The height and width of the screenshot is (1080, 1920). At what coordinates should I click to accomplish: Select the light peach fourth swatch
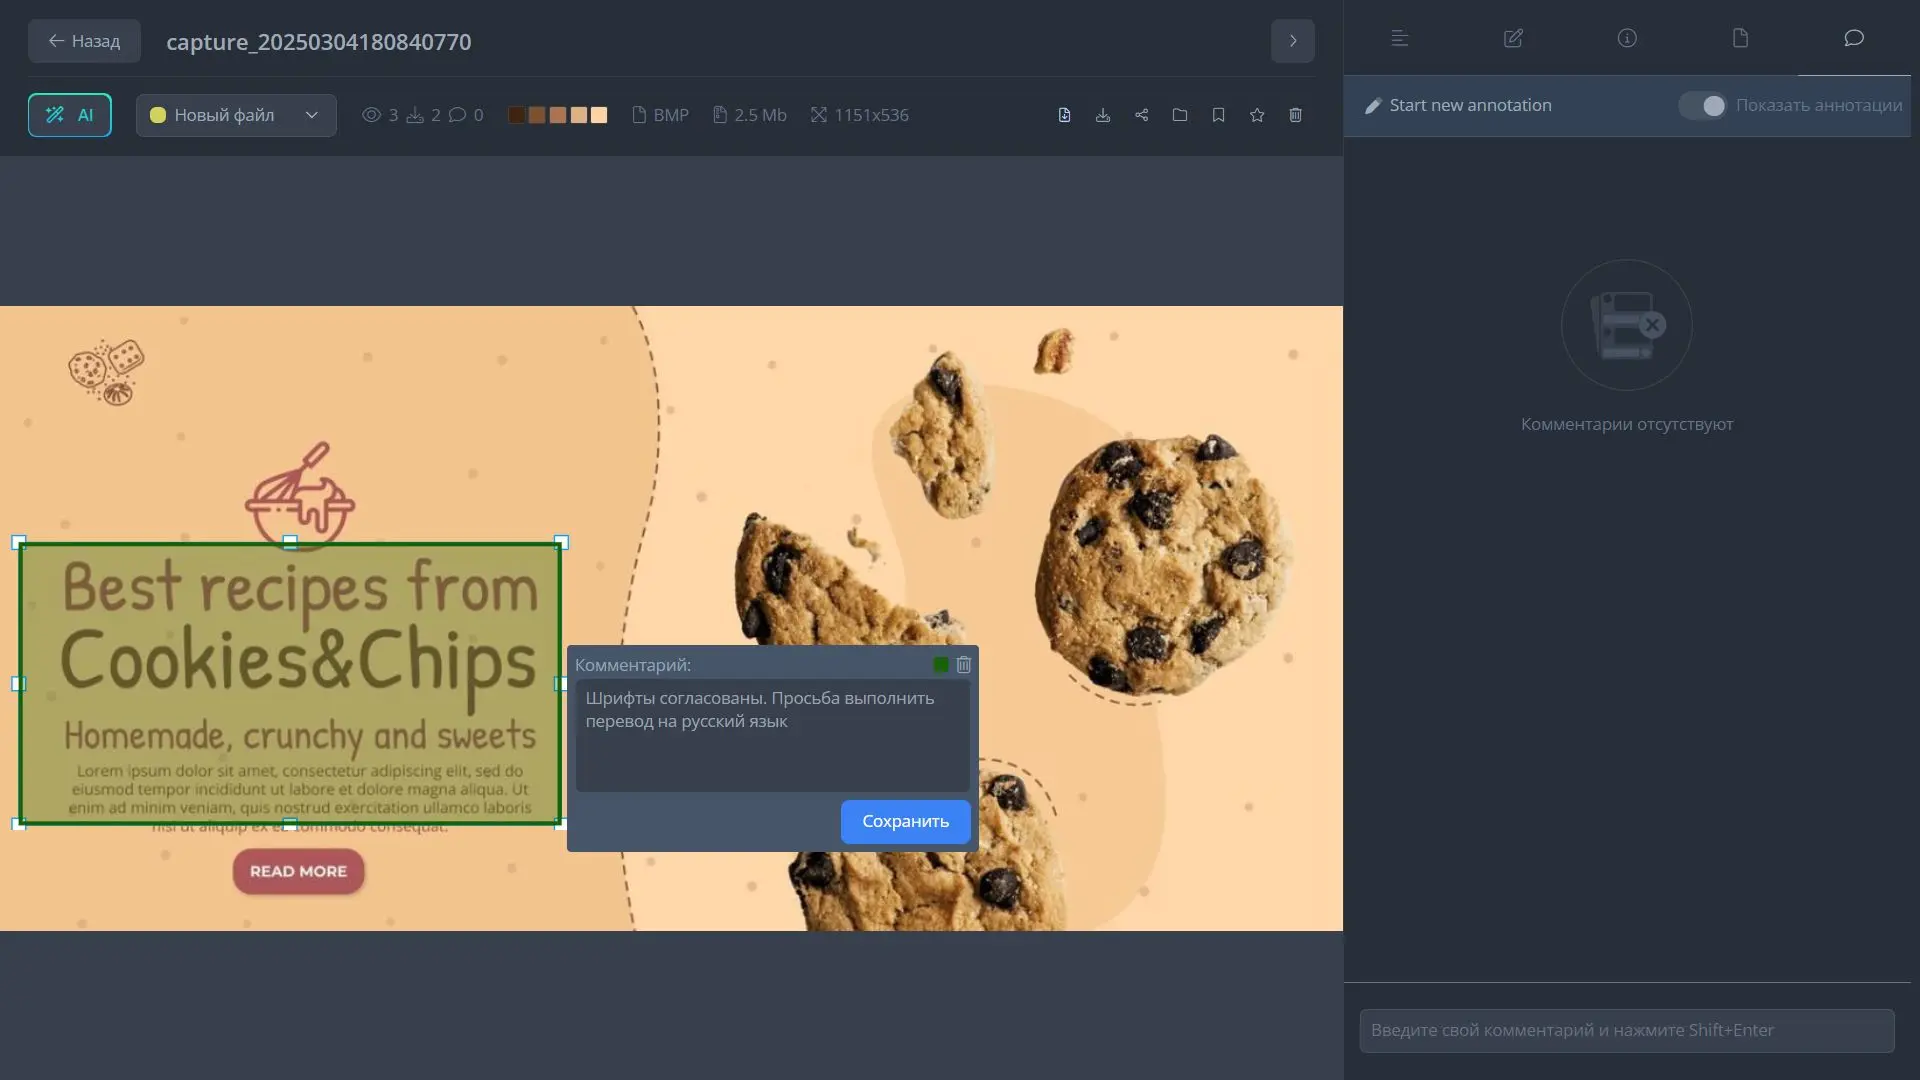[579, 115]
